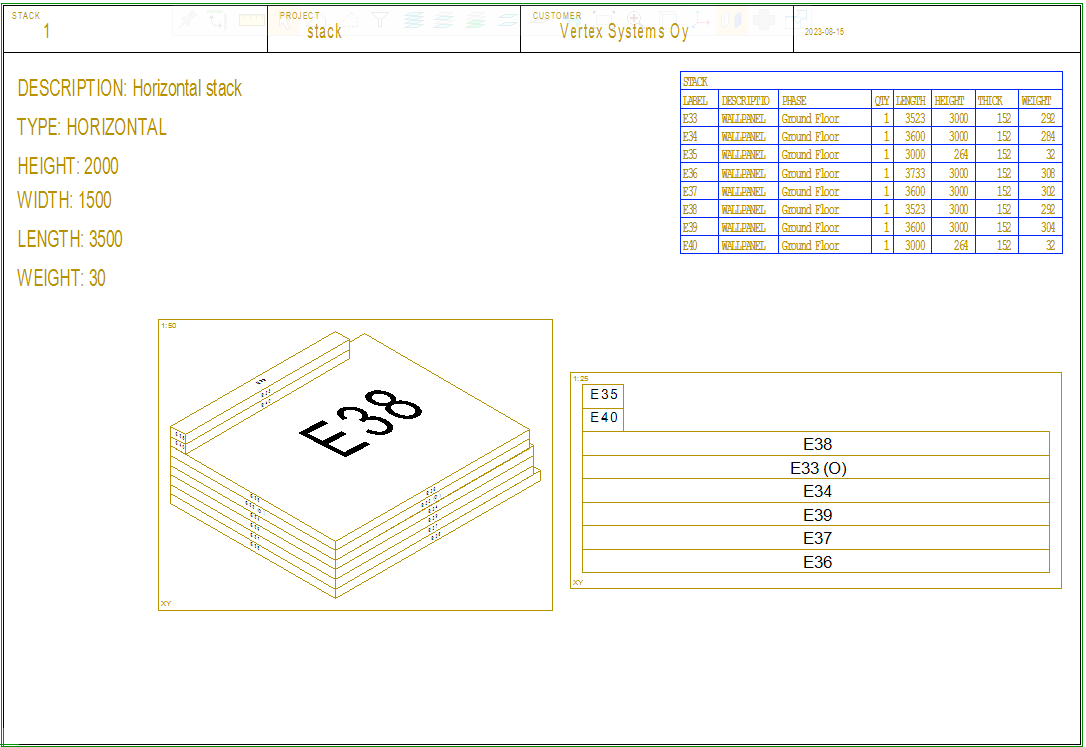The height and width of the screenshot is (747, 1086).
Task: Click the E40 label in the side diagram
Action: coord(603,418)
